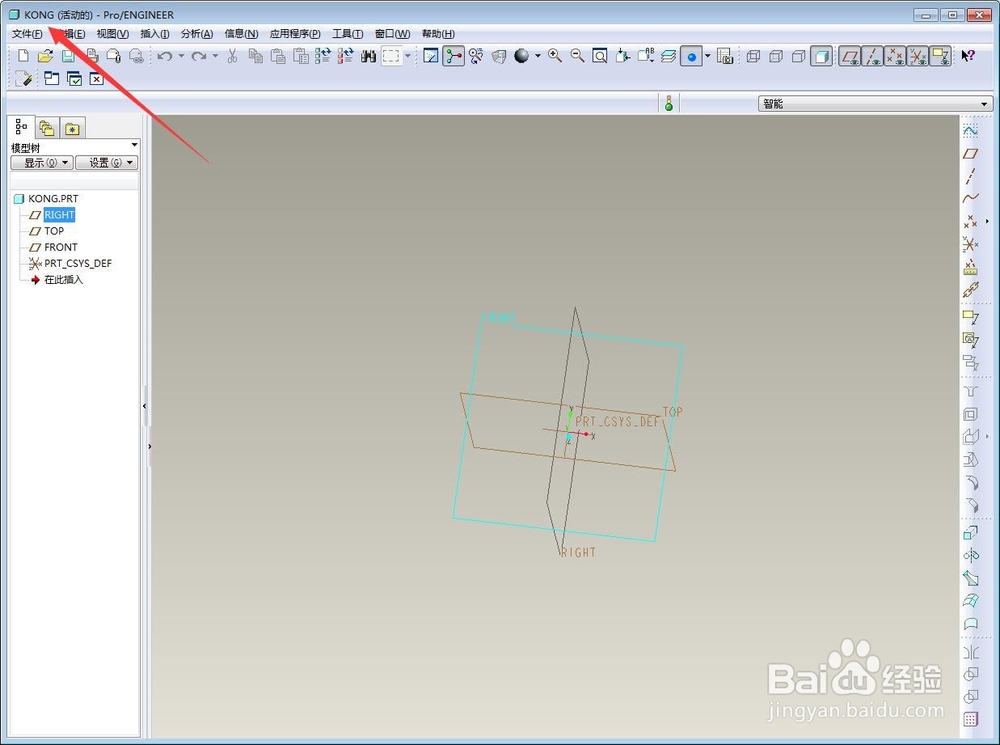Switch to hidden line display mode
The image size is (1000, 745).
[776, 56]
